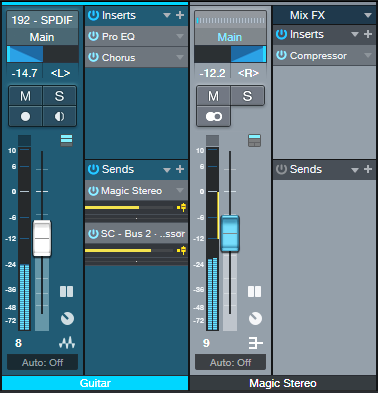Toggle the Compressor power button on Magic Stereo
Viewport: 378px width, 393px height.
click(x=281, y=55)
